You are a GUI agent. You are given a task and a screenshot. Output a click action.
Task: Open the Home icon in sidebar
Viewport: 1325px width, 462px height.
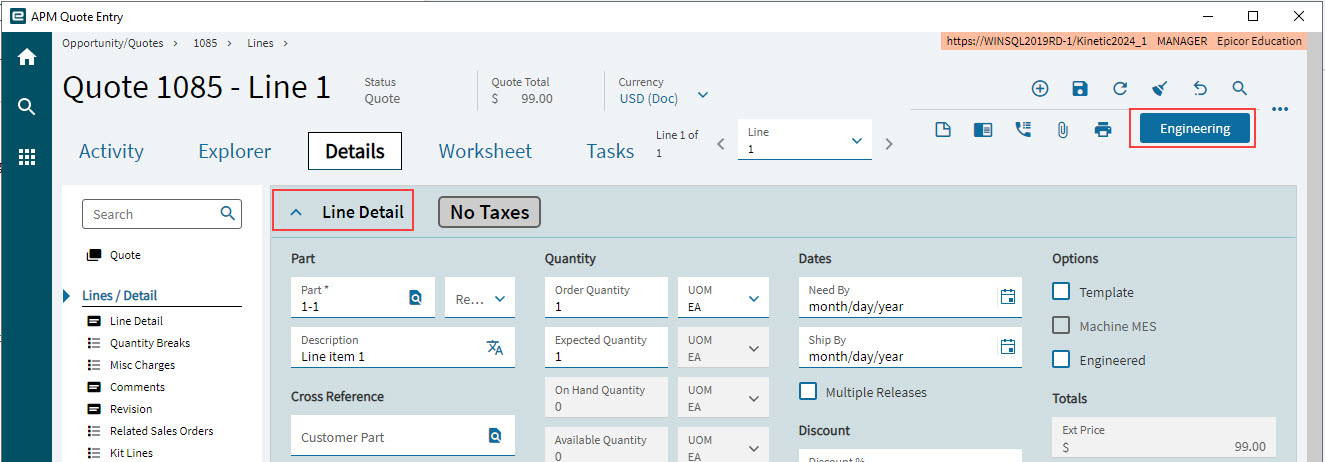click(x=27, y=58)
